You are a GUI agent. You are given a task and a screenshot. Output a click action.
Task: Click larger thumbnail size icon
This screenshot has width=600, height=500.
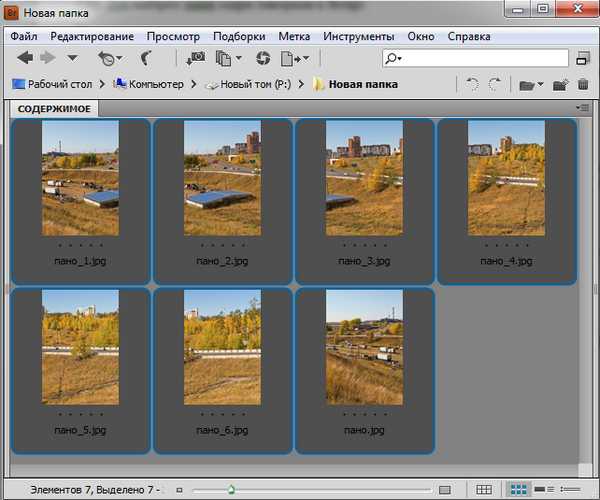pos(444,490)
